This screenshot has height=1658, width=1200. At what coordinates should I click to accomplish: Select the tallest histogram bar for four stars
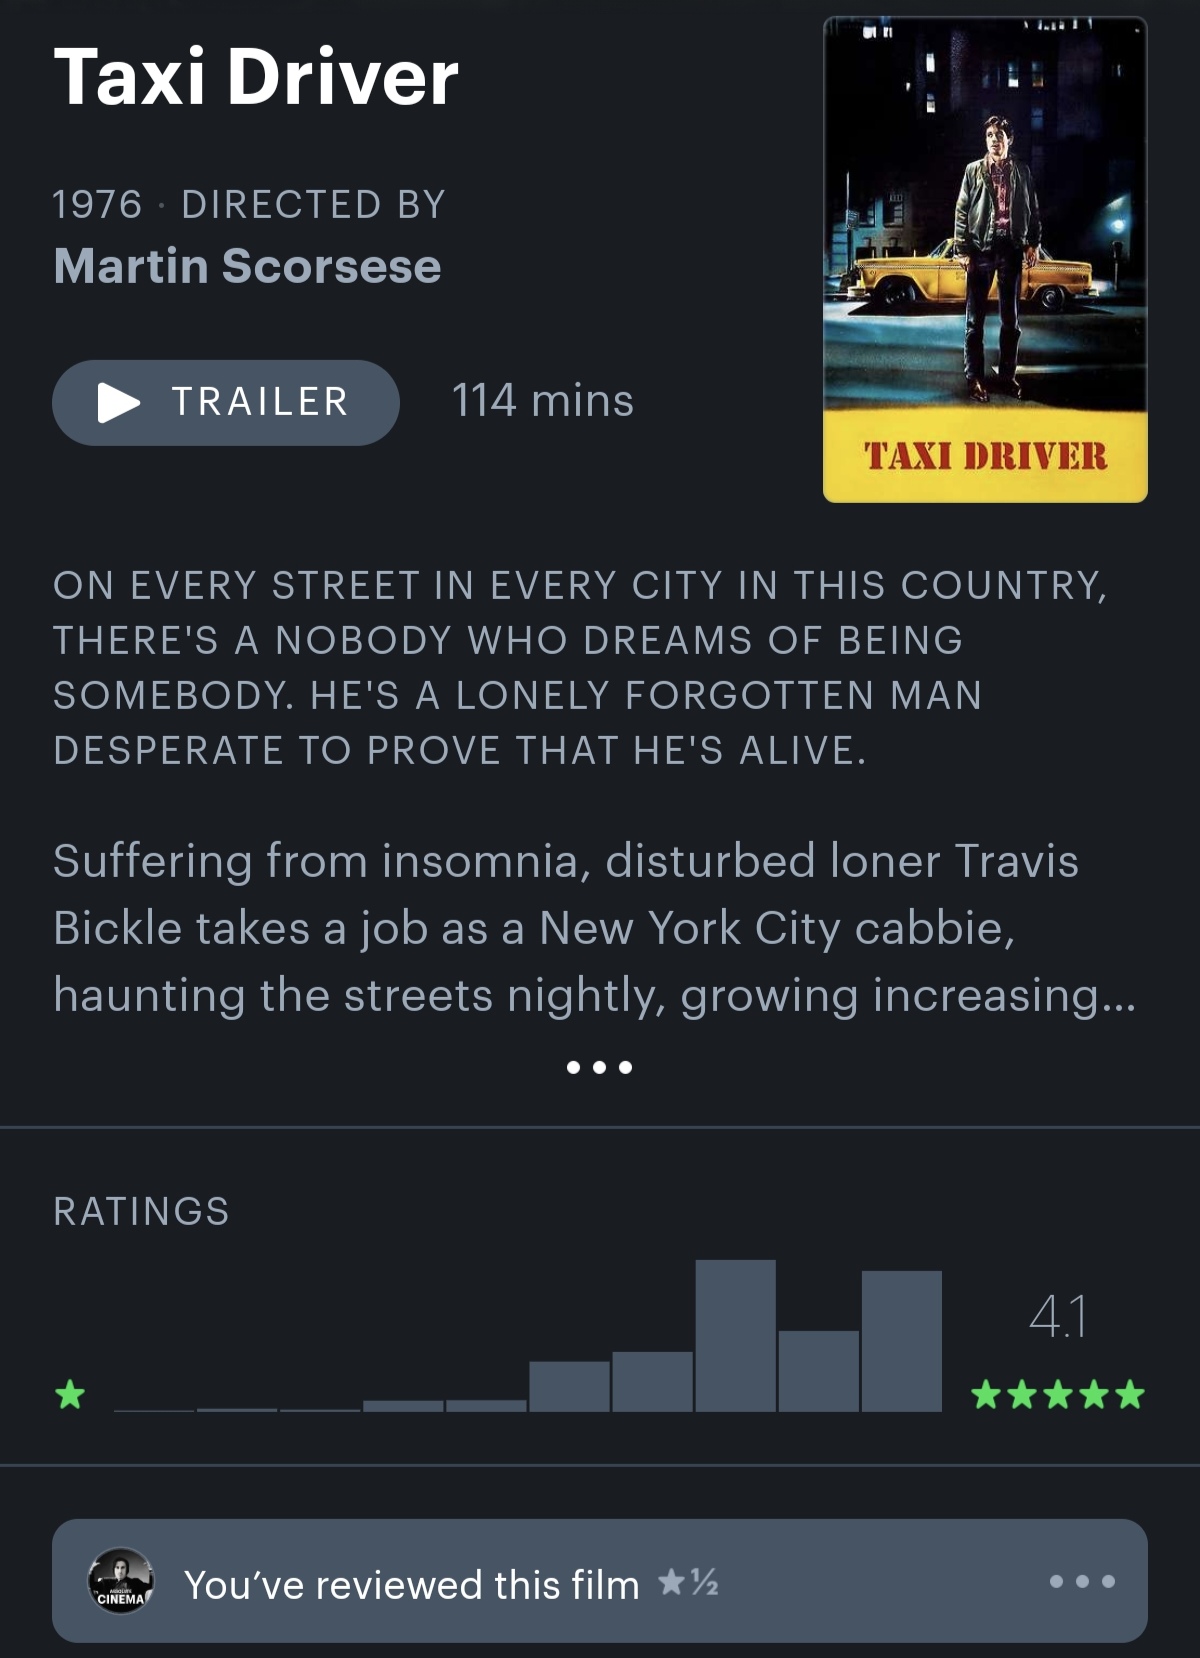click(x=735, y=1335)
